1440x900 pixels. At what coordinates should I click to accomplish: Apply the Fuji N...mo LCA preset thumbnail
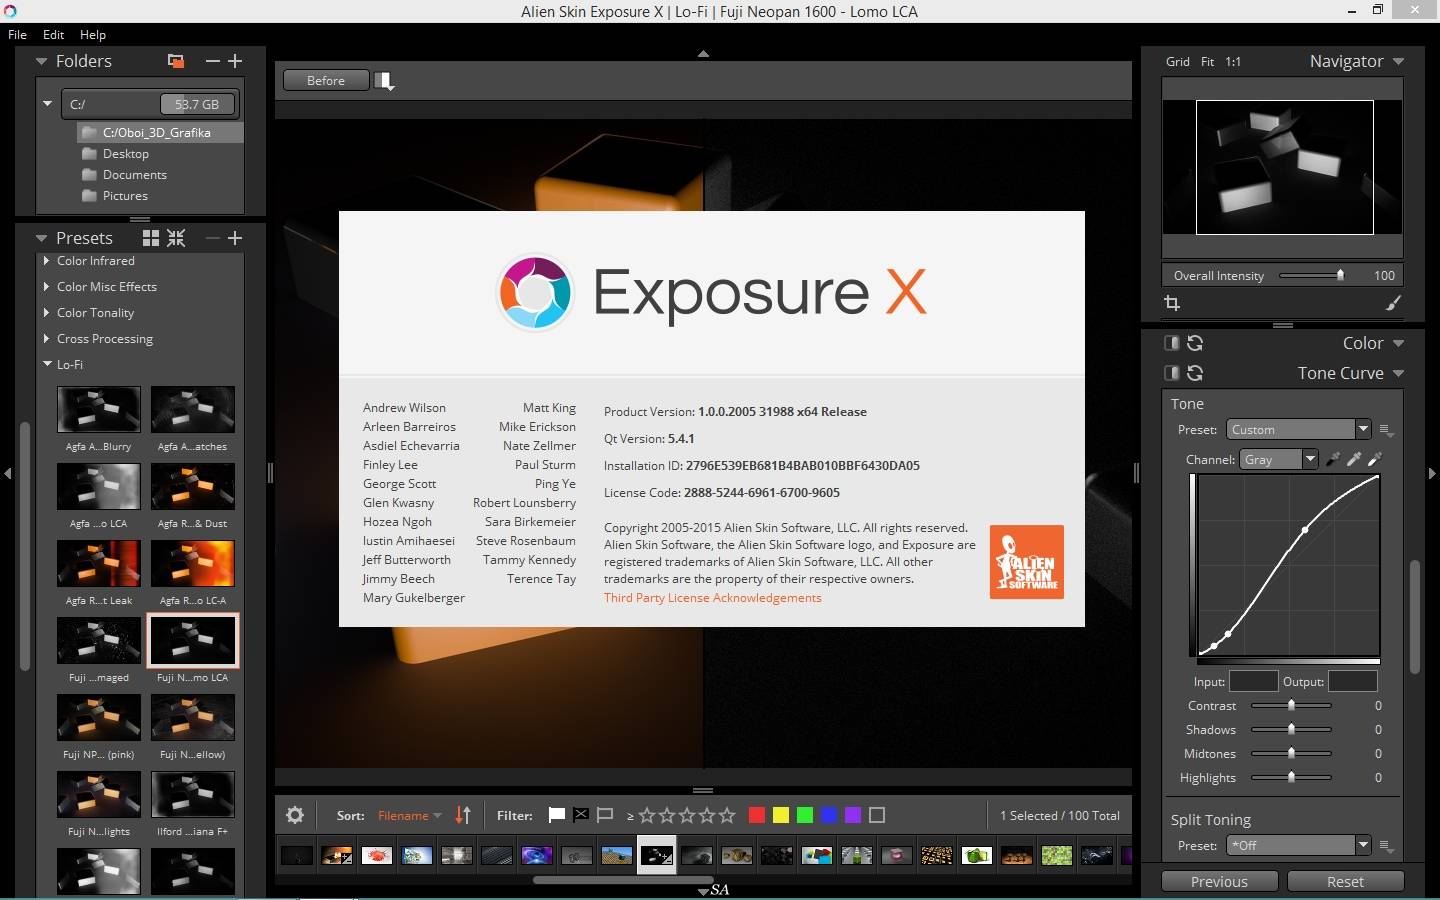pos(193,640)
